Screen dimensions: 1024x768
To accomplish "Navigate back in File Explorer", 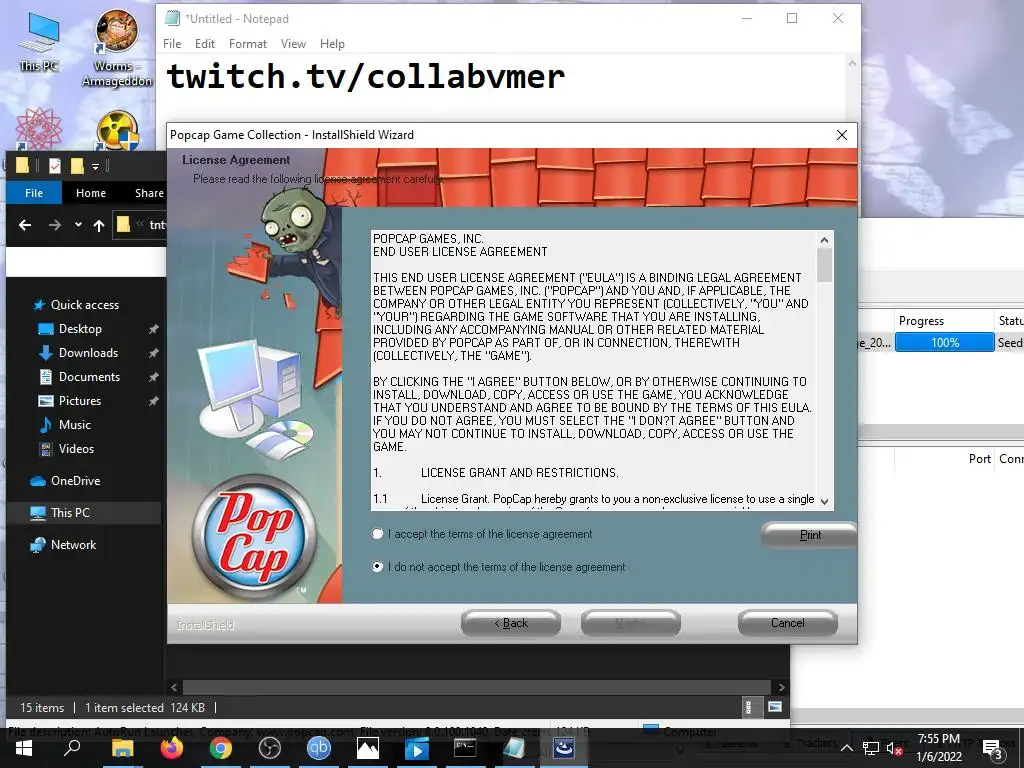I will pos(25,225).
